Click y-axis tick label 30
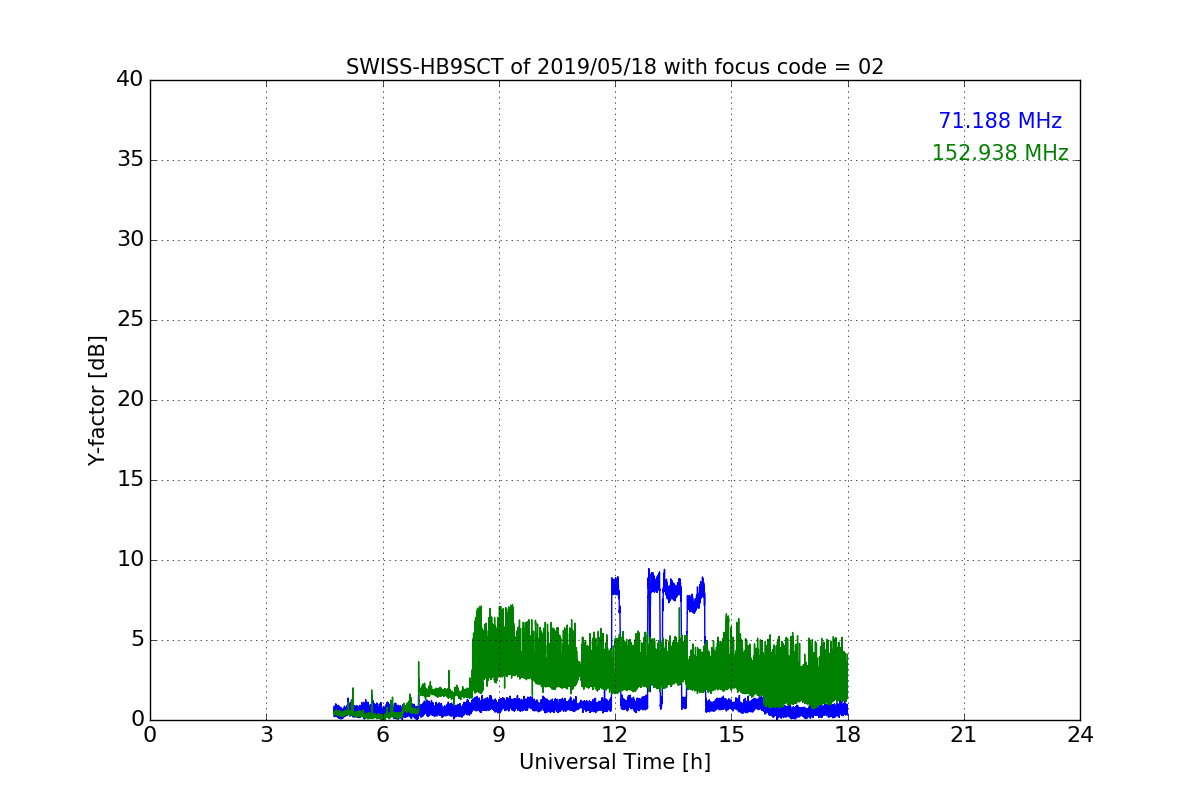The width and height of the screenshot is (1200, 800). tap(130, 240)
